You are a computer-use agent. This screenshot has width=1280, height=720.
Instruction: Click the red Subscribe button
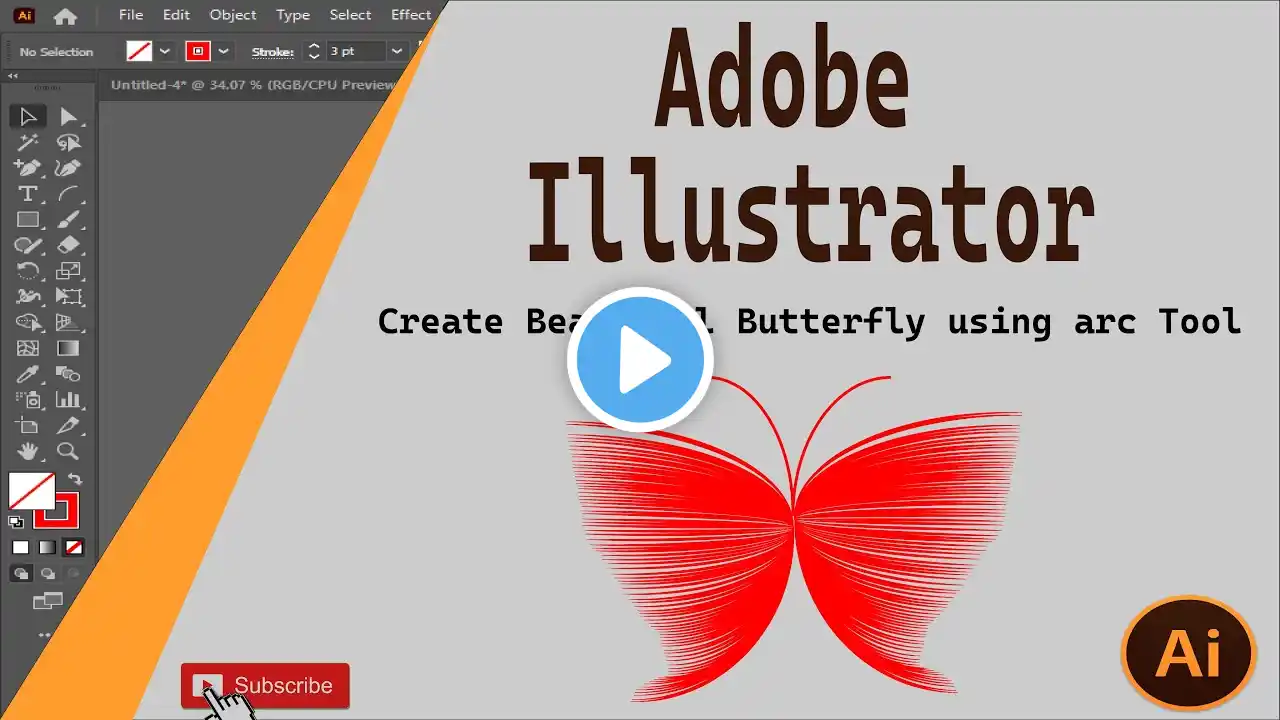point(265,685)
